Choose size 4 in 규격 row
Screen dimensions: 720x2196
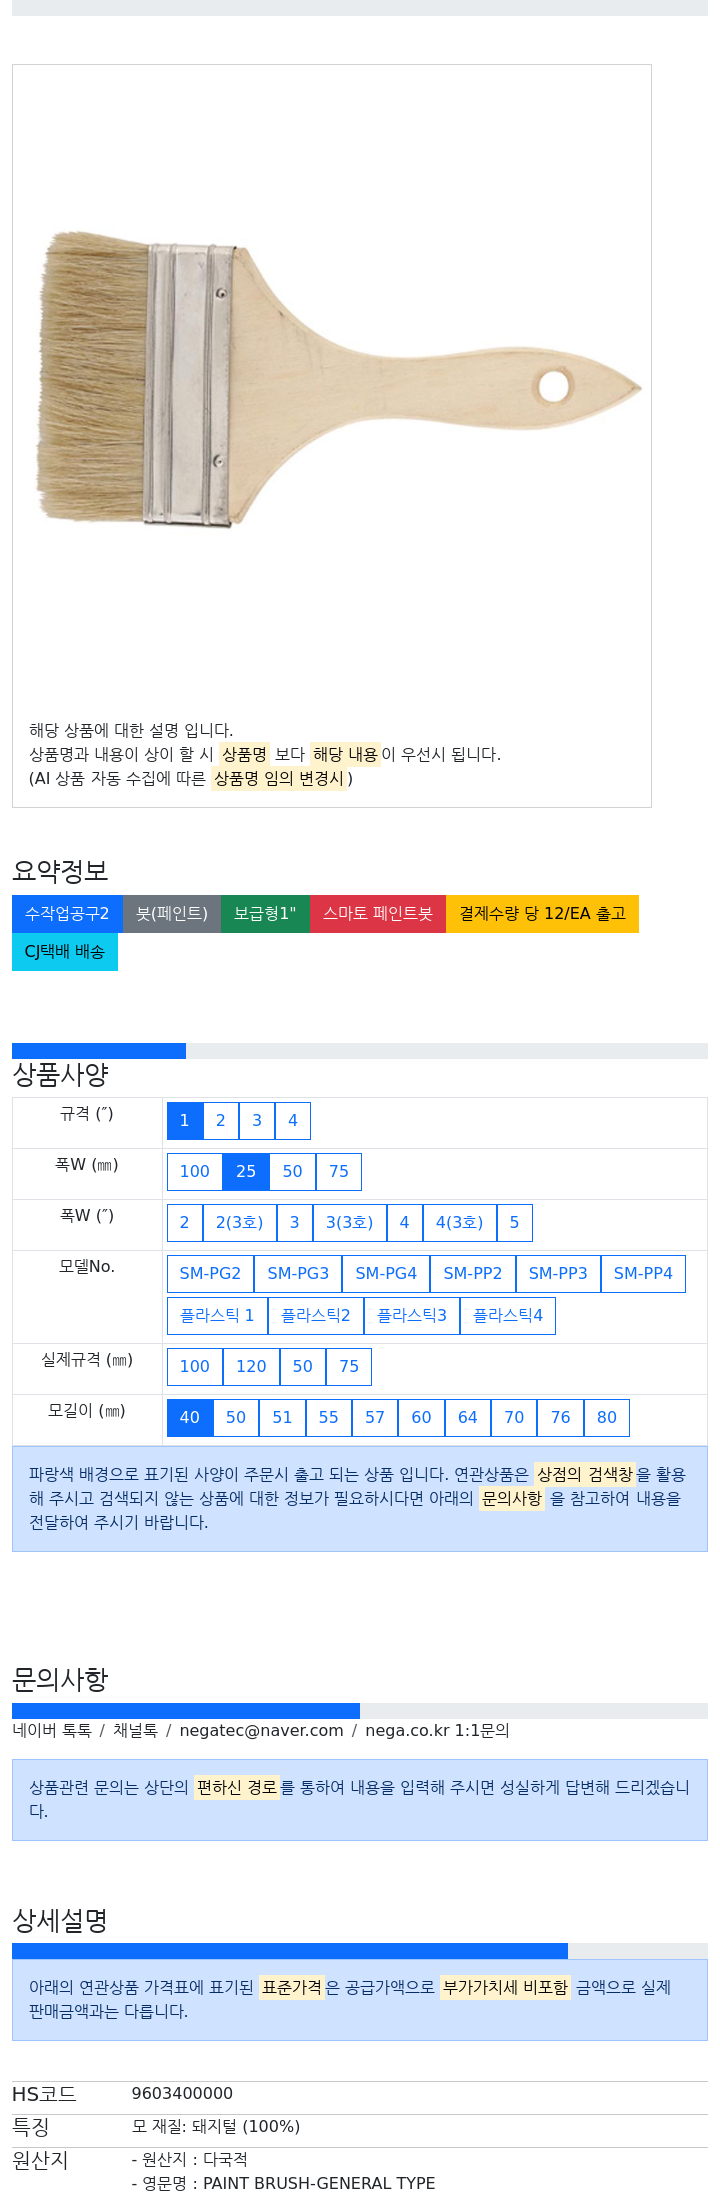(x=293, y=1121)
